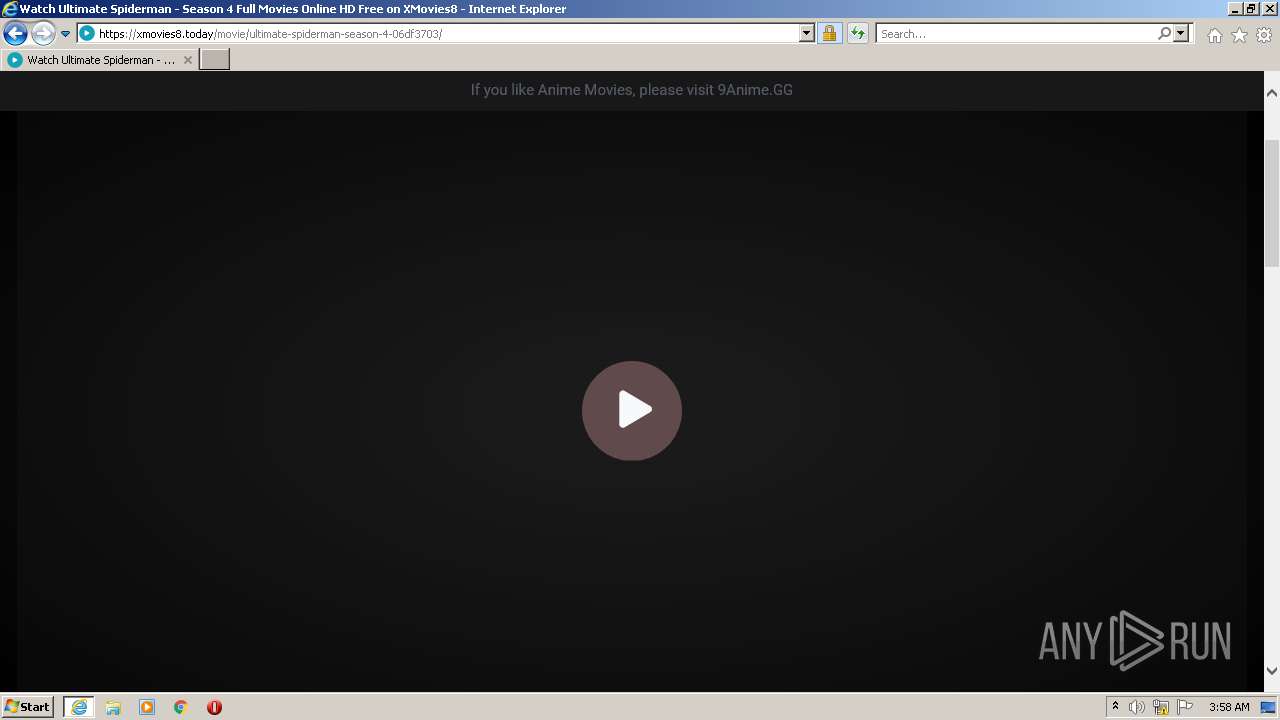1280x720 pixels.
Task: Go back with browser Back arrow
Action: [15, 34]
